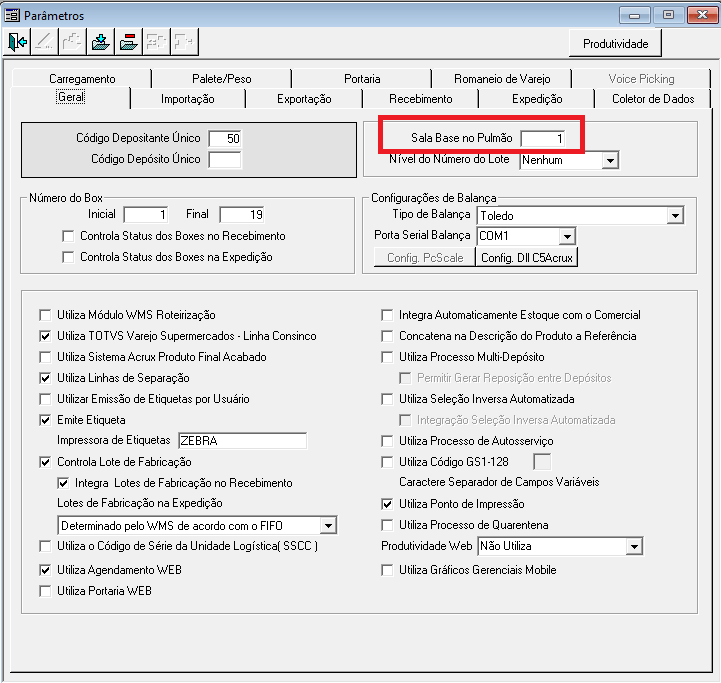
Task: Click the last greyed-out toolbar icon
Action: click(184, 42)
